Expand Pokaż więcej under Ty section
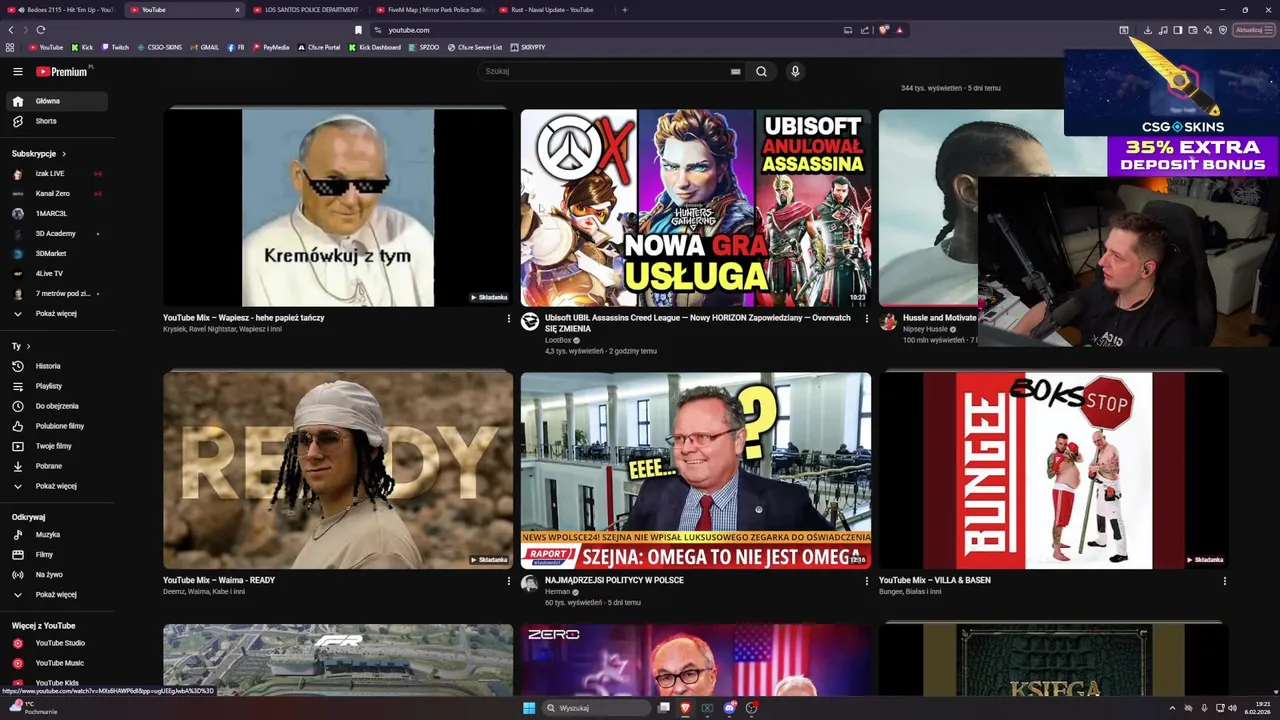Viewport: 1280px width, 720px height. (x=57, y=486)
